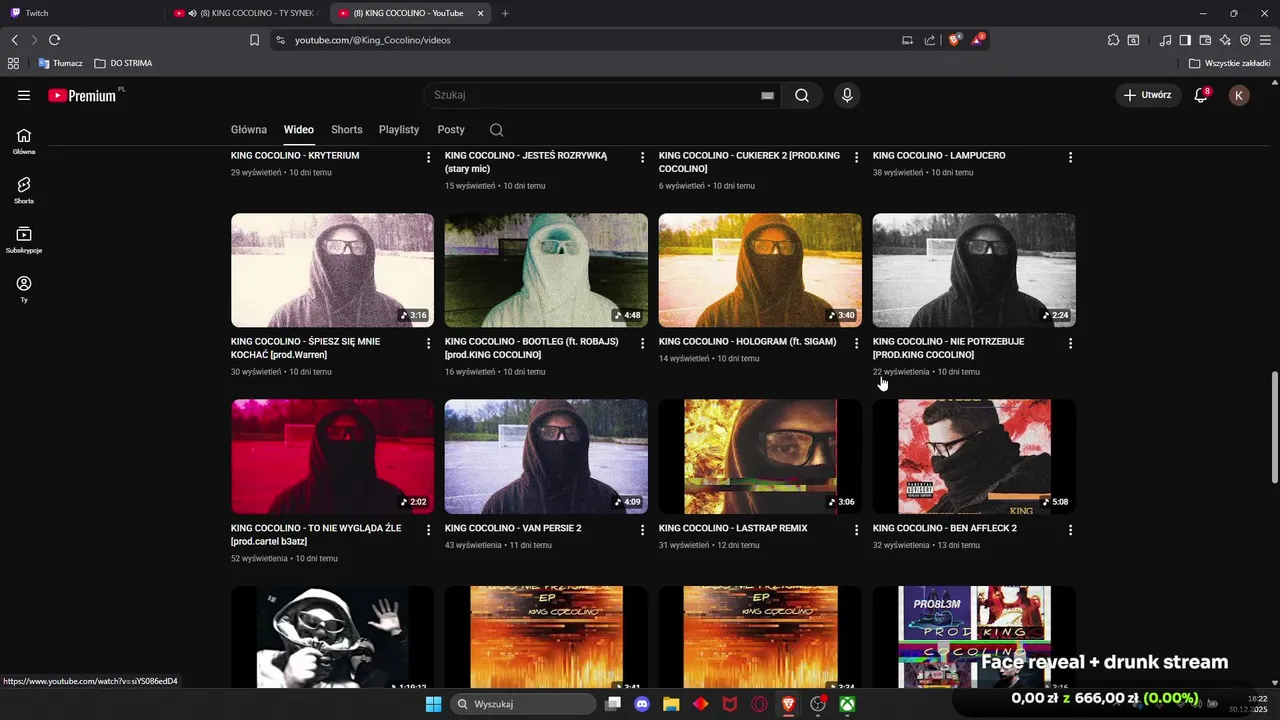1280x720 pixels.
Task: Open options for HOLOGRAM (ft. SIGAM) video
Action: coord(856,343)
